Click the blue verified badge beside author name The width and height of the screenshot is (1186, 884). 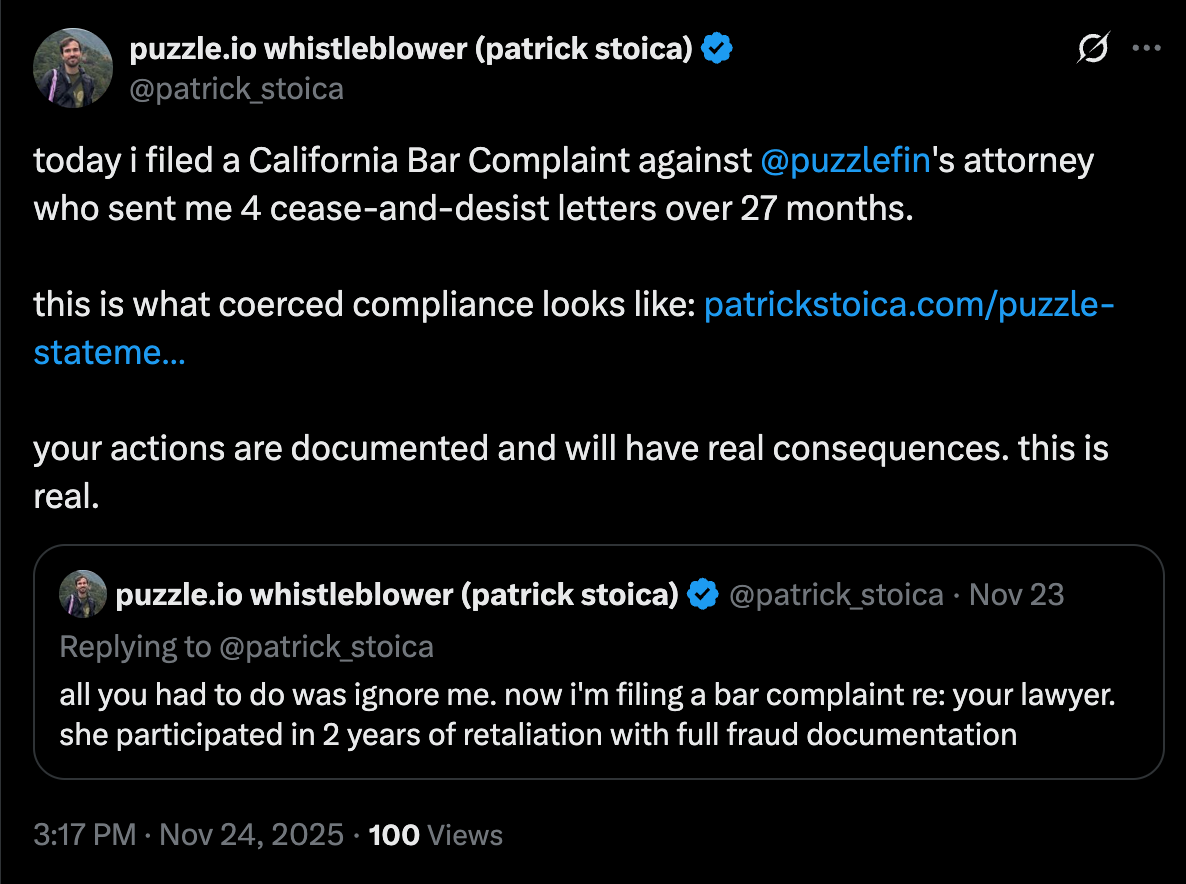(x=716, y=49)
